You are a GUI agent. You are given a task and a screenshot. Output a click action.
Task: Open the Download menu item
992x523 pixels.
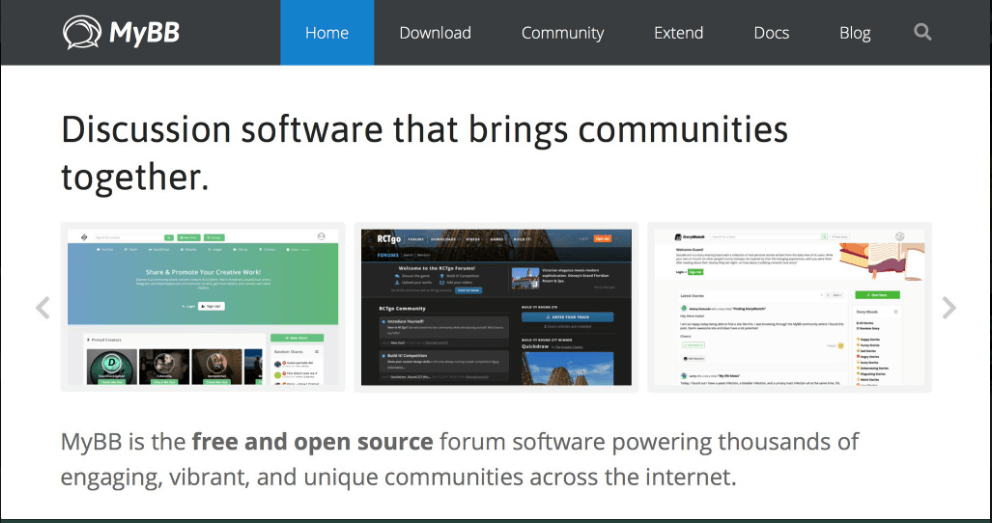coord(435,32)
